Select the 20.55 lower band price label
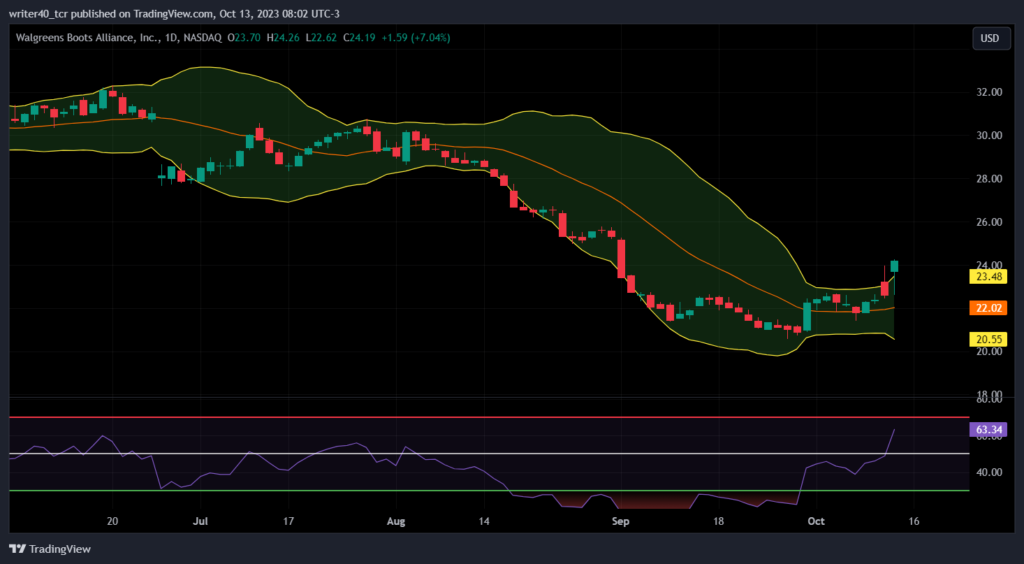1024x564 pixels. click(x=988, y=339)
